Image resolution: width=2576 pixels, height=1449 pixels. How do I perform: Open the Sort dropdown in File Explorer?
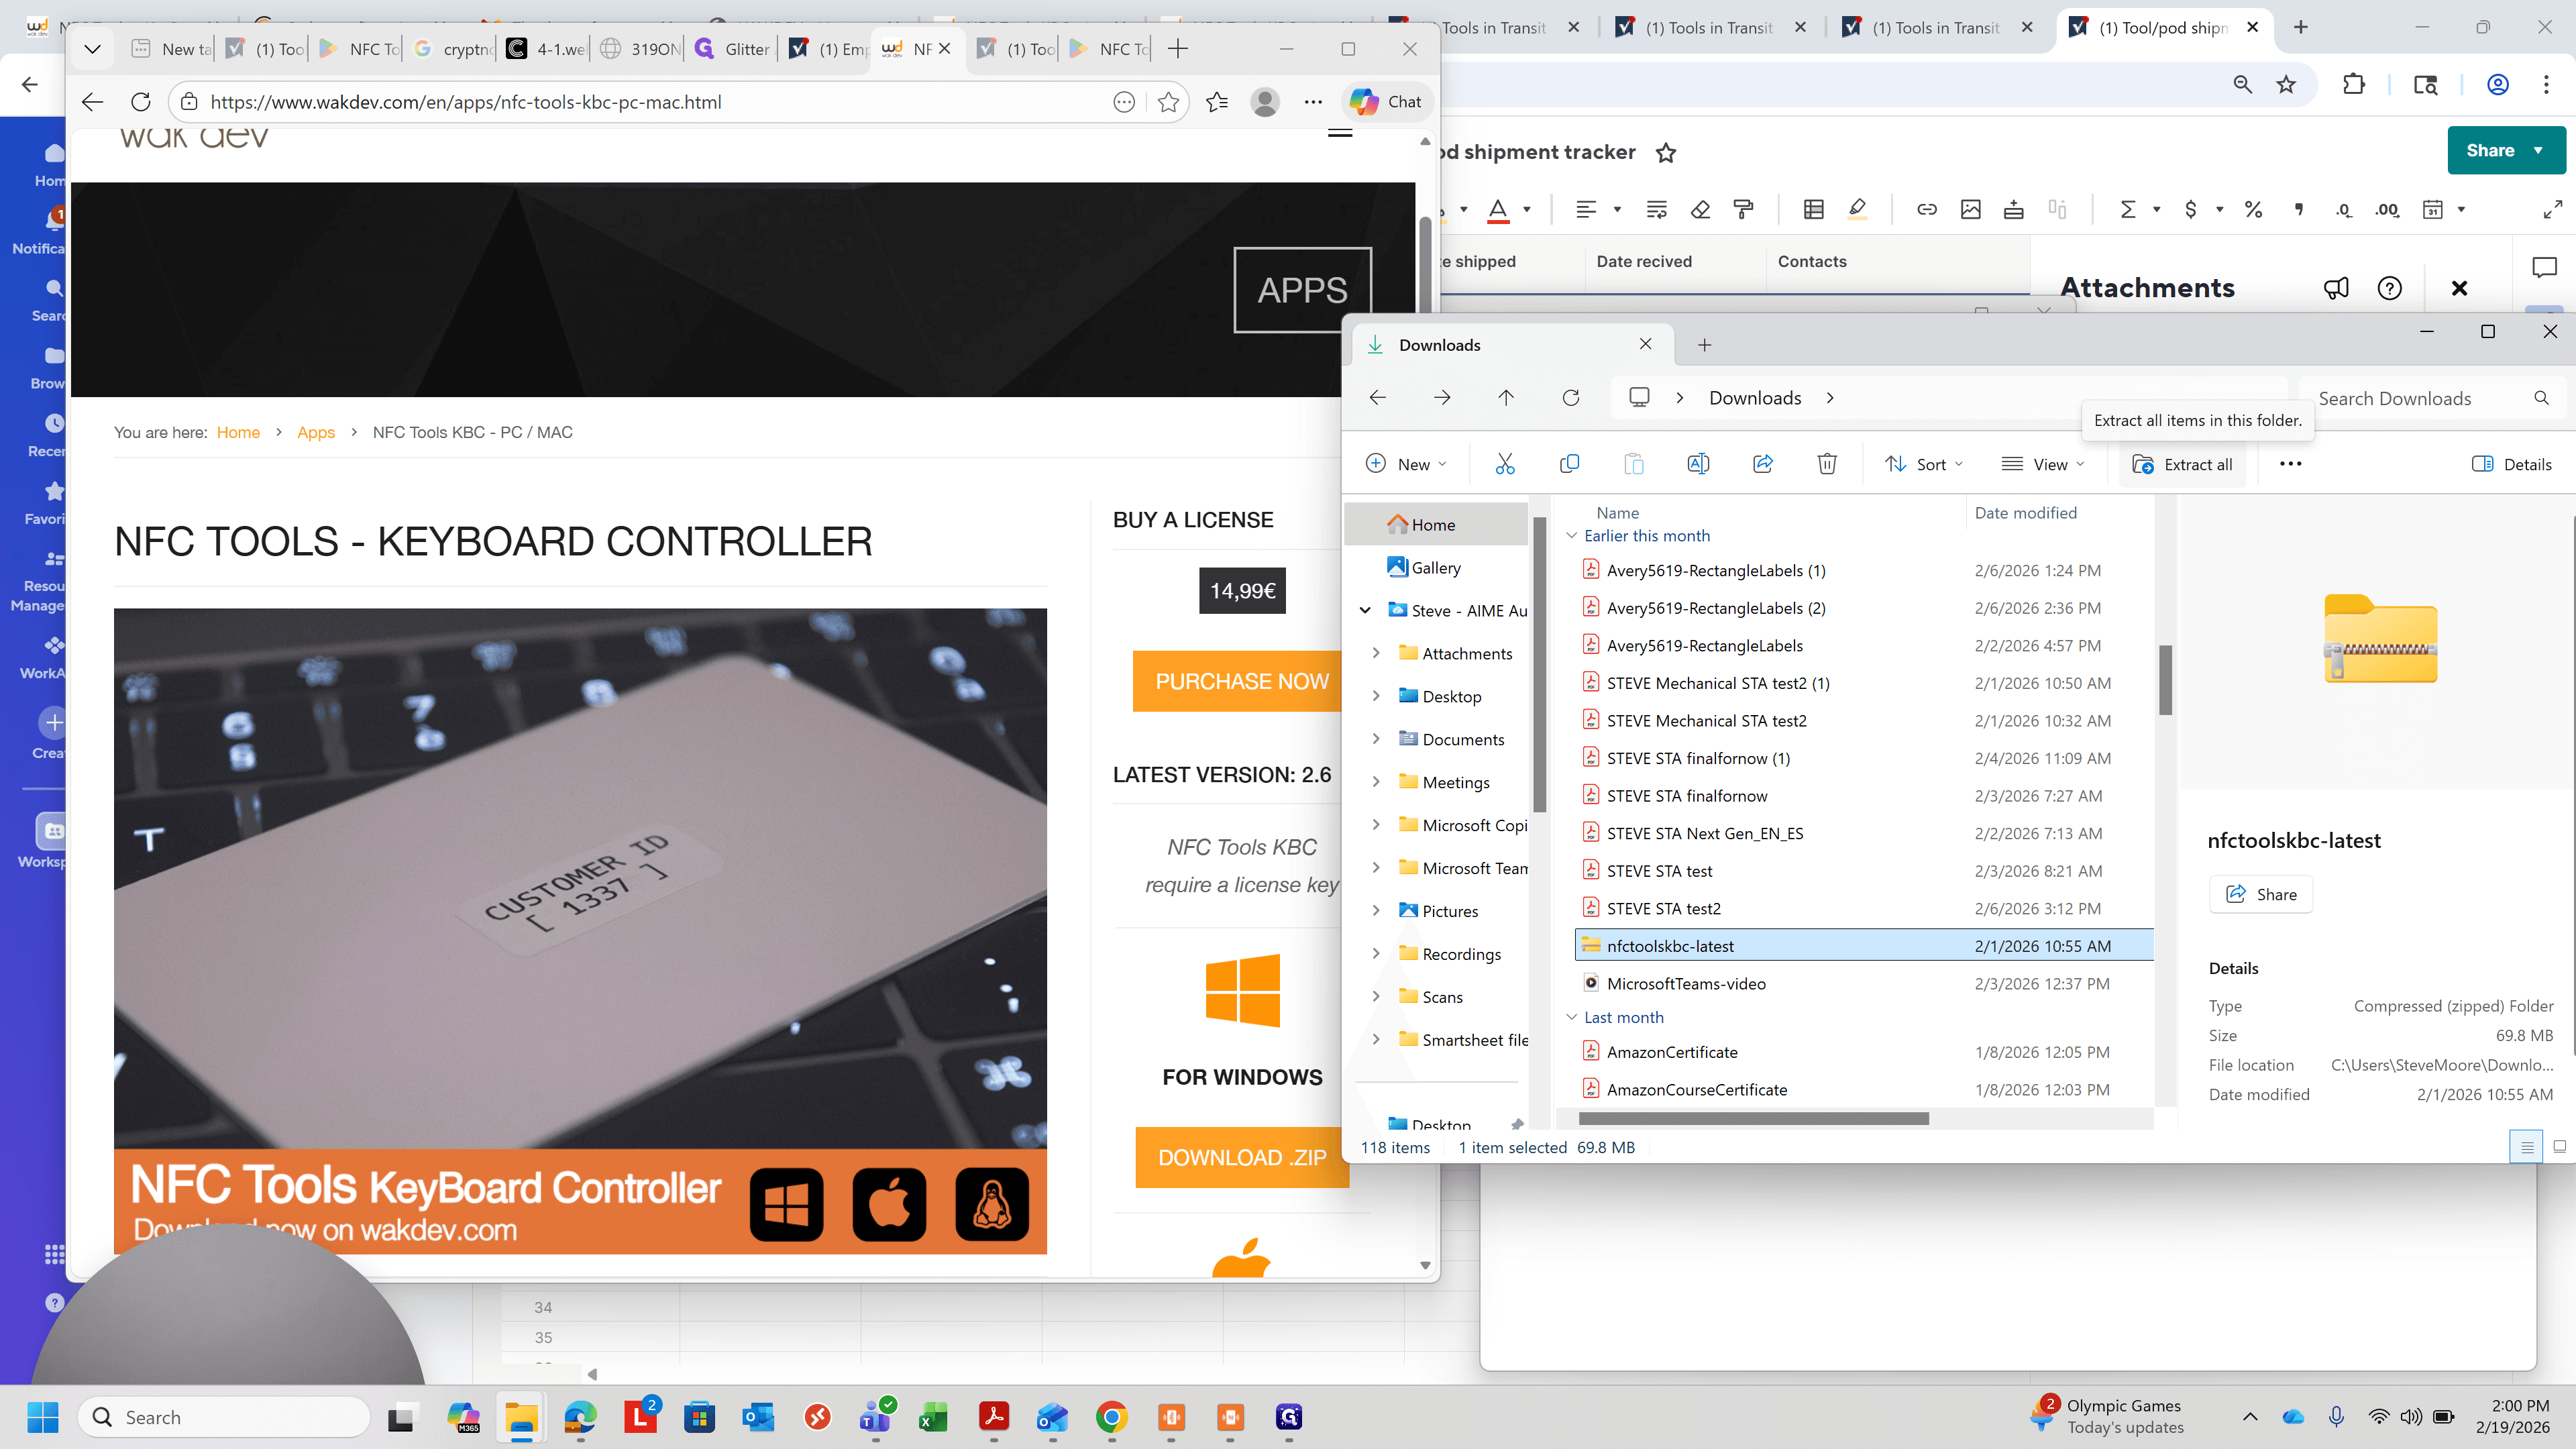(x=1924, y=464)
